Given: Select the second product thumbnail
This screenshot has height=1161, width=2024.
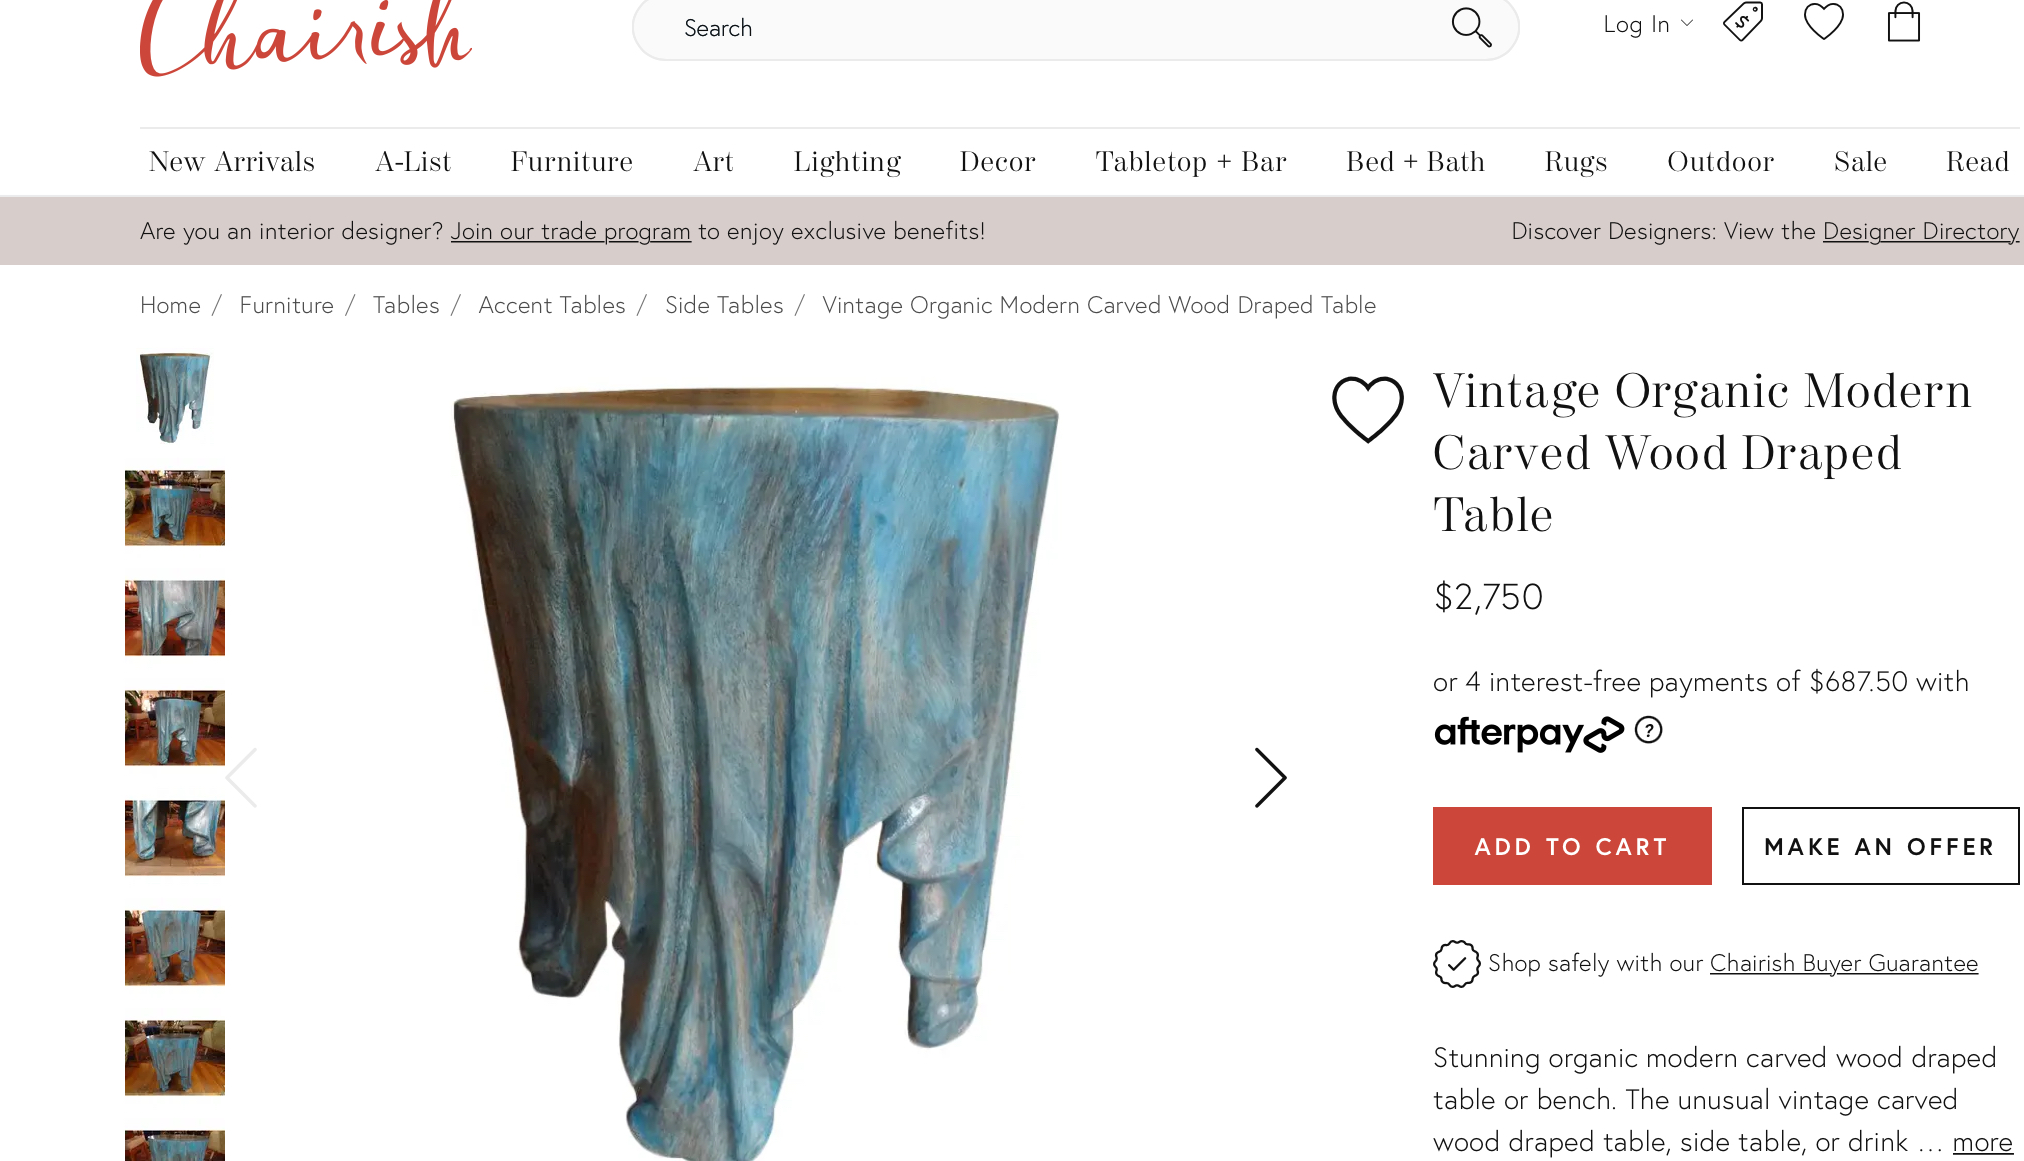Looking at the screenshot, I should (175, 508).
